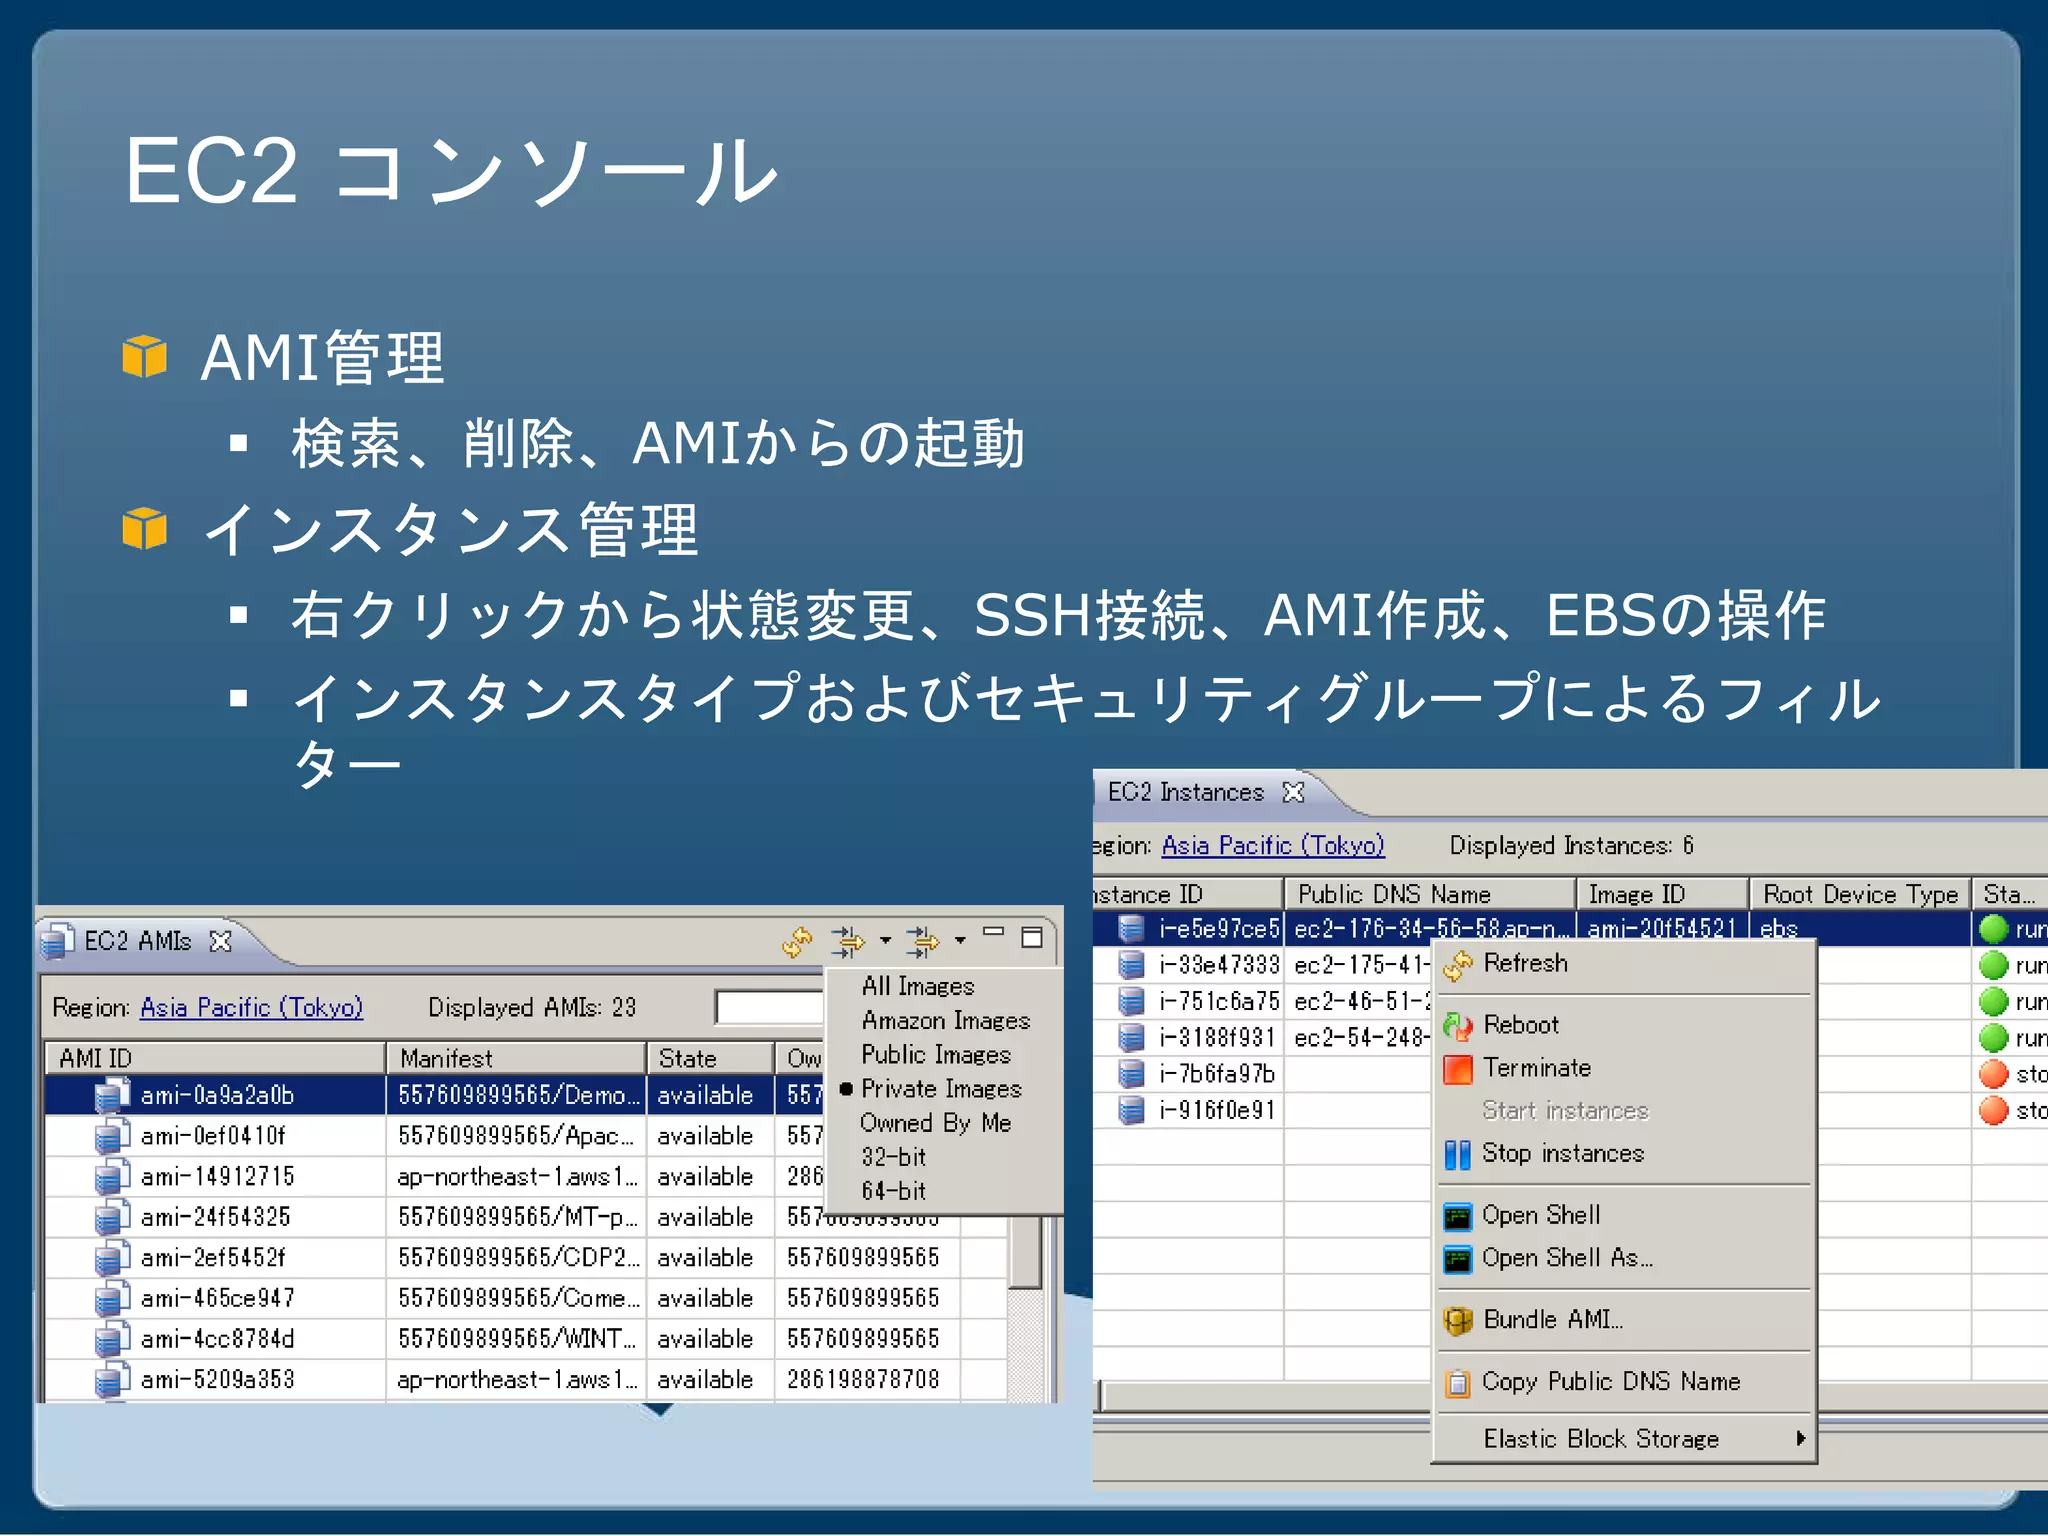Click instance icon for i-3188f931 row

pos(1131,1038)
